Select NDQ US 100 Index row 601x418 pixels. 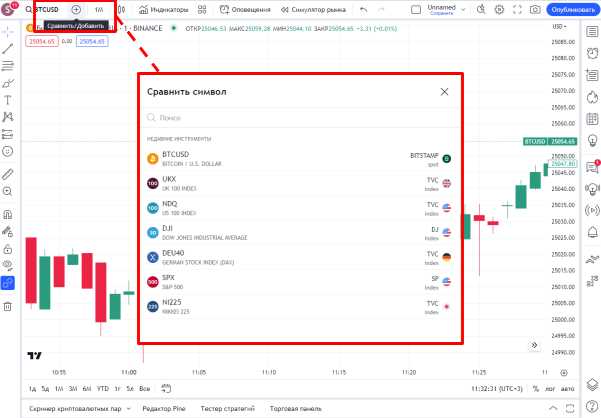point(299,208)
